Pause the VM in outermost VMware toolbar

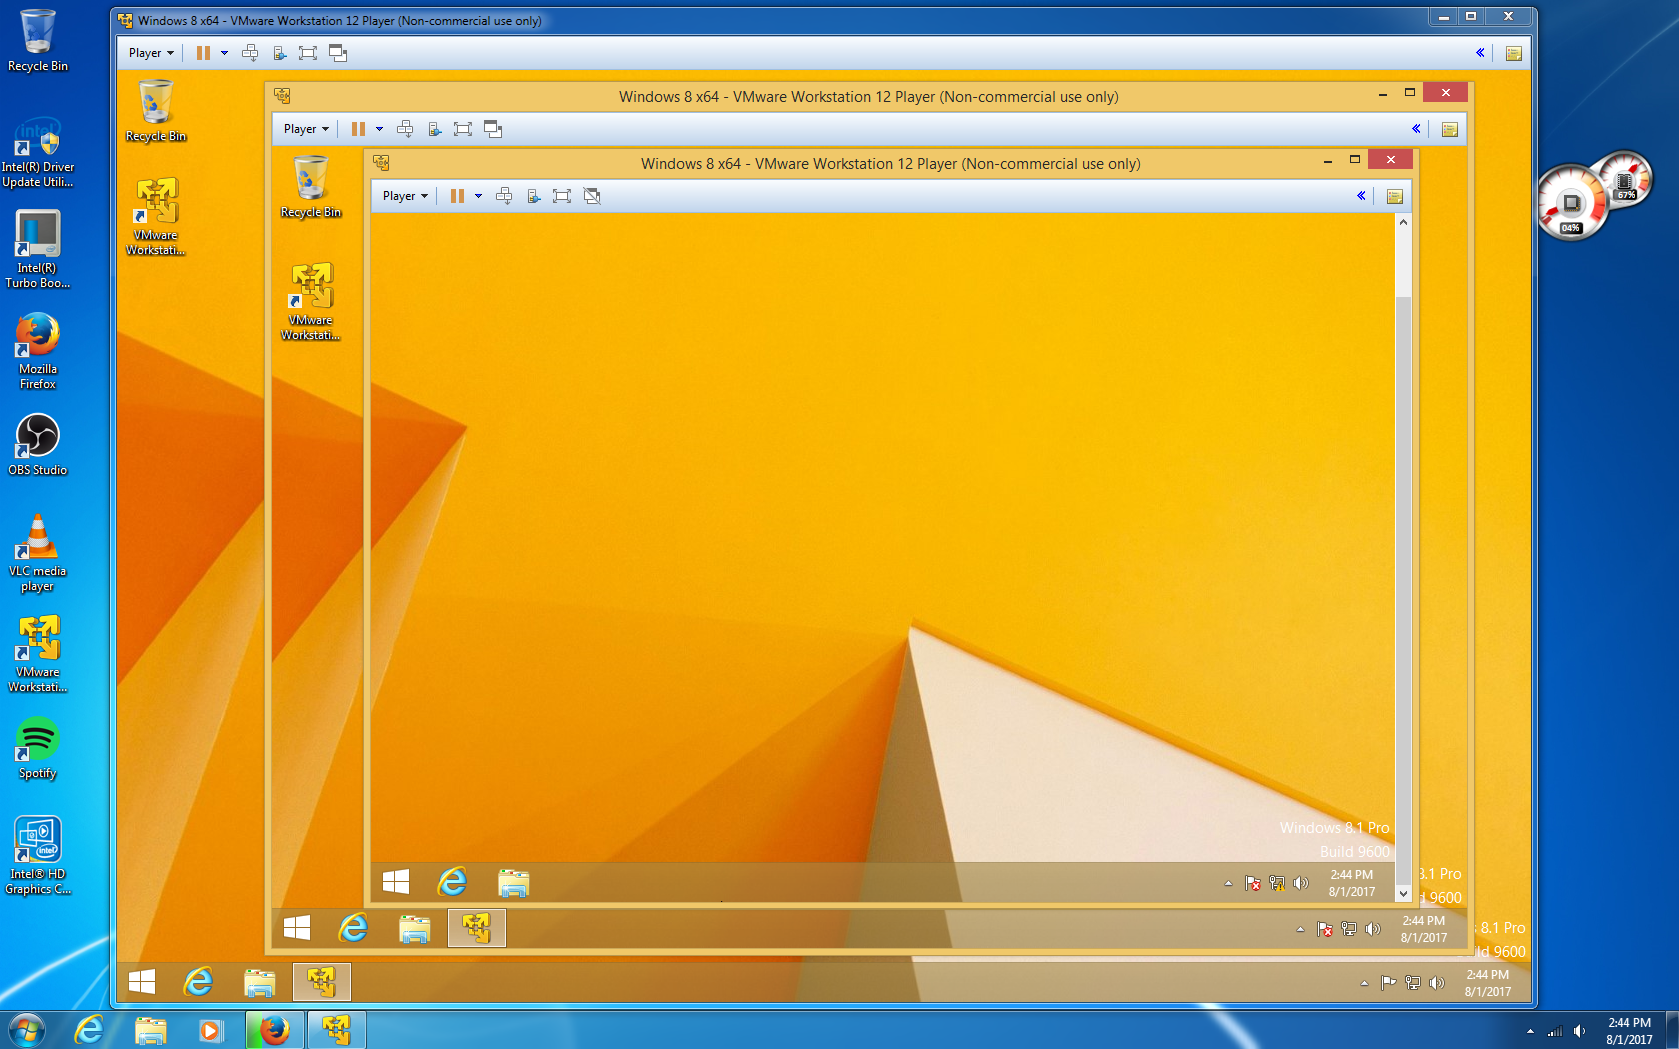coord(203,53)
